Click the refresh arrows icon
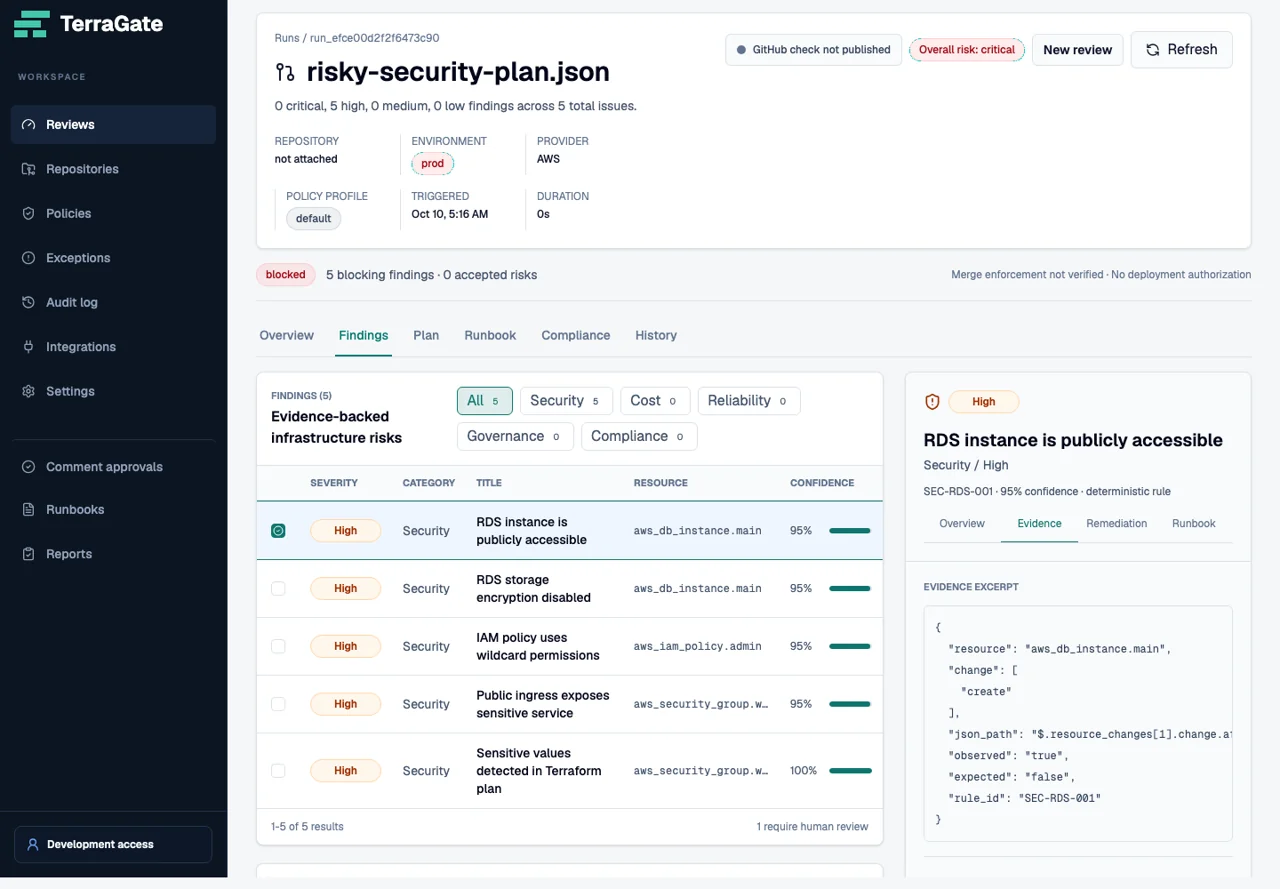This screenshot has width=1280, height=889. pos(1153,49)
